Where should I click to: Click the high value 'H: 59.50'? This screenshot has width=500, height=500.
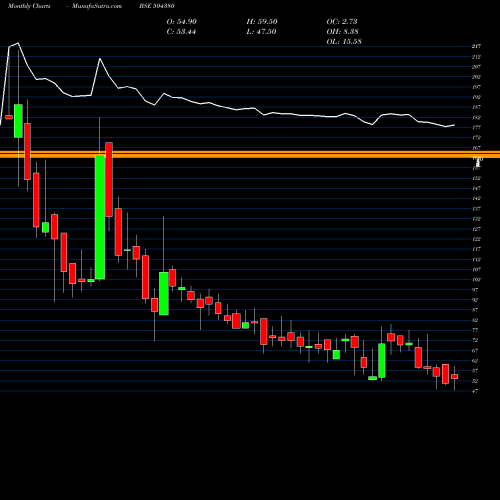[x=262, y=22]
